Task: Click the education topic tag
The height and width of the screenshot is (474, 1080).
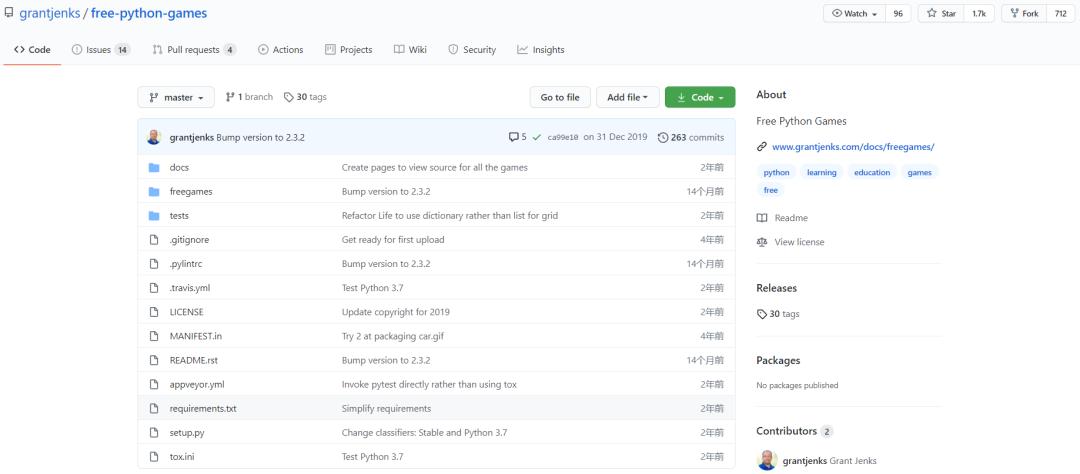Action: click(x=872, y=172)
